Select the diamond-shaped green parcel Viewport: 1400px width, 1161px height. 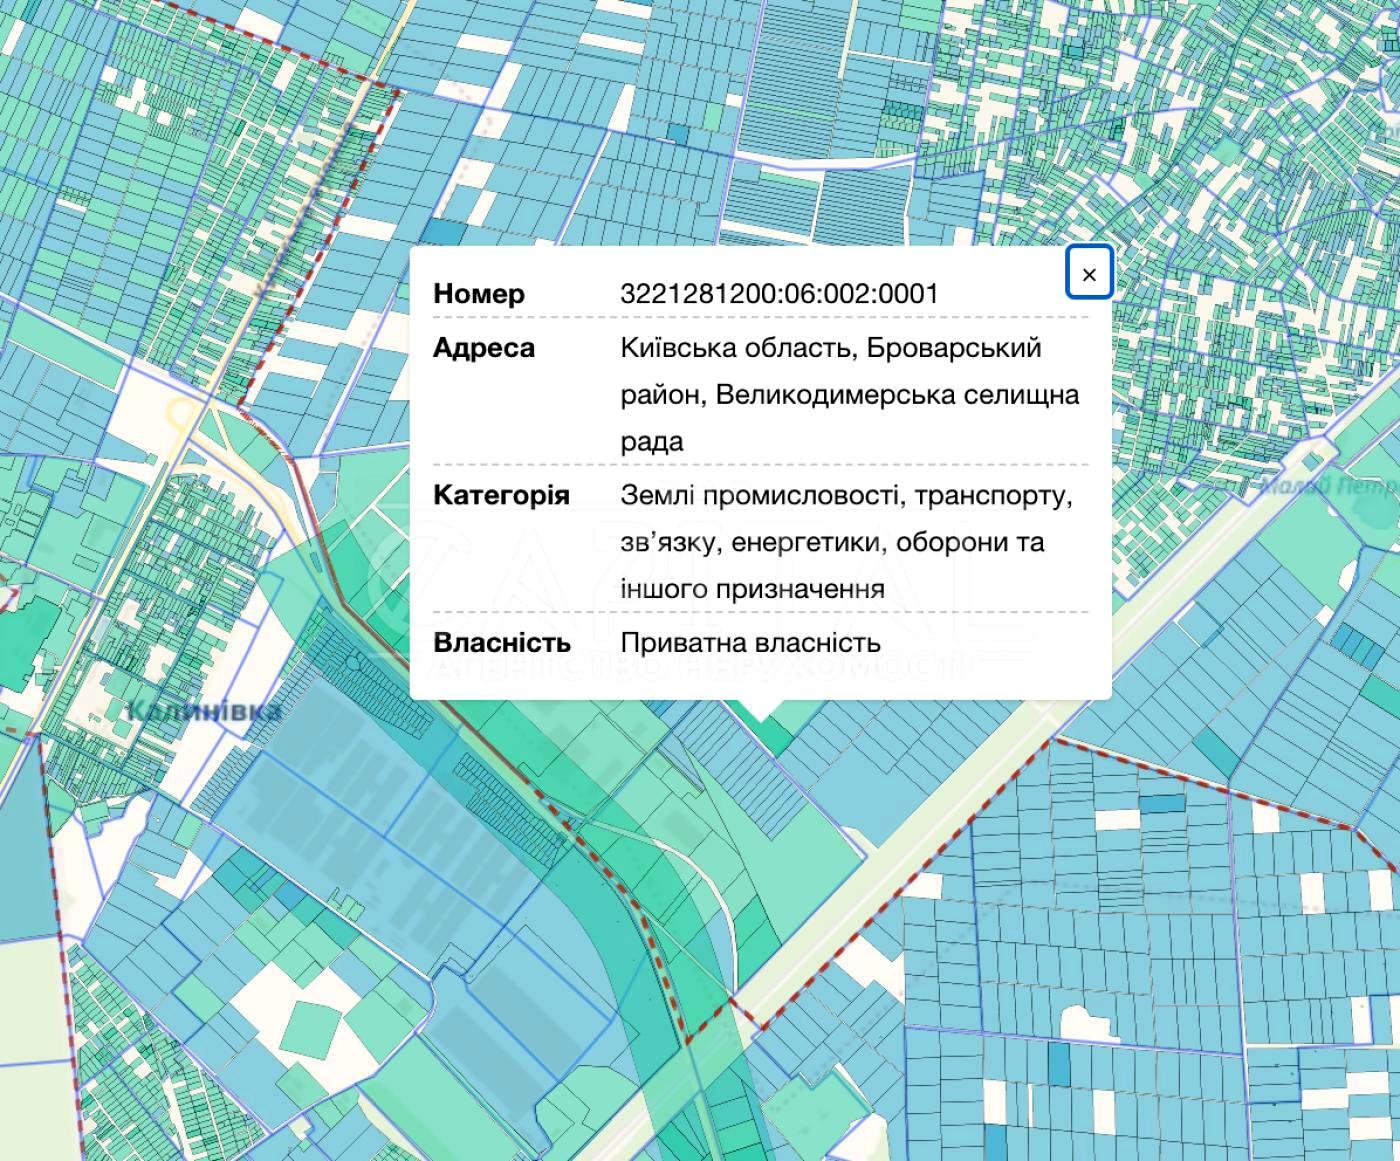(x=312, y=1030)
